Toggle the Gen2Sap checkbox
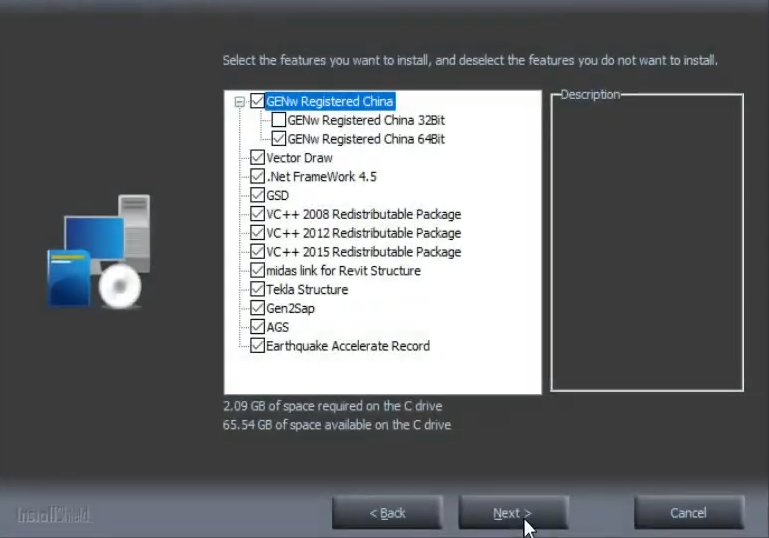 257,308
